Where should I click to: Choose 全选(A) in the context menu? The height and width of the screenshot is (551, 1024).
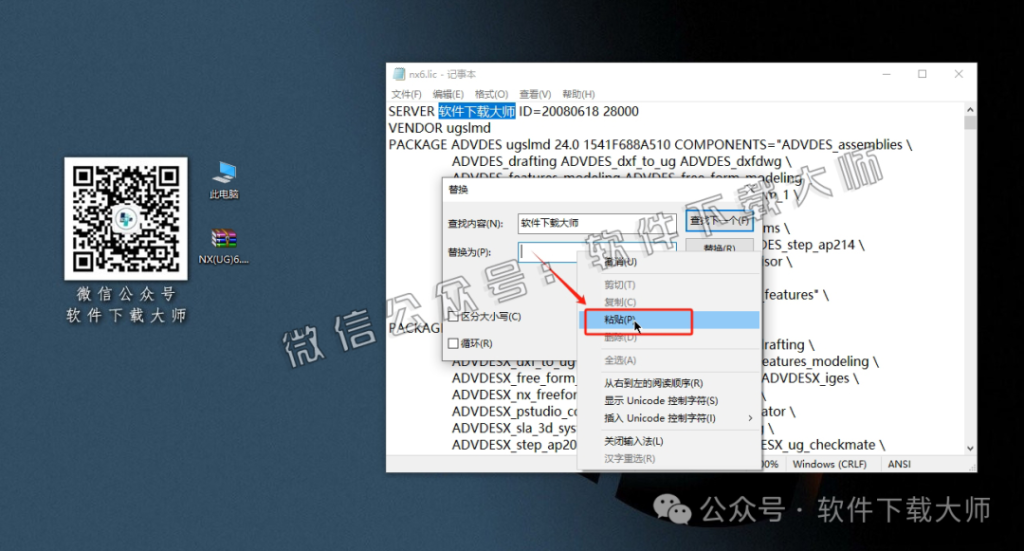(669, 360)
